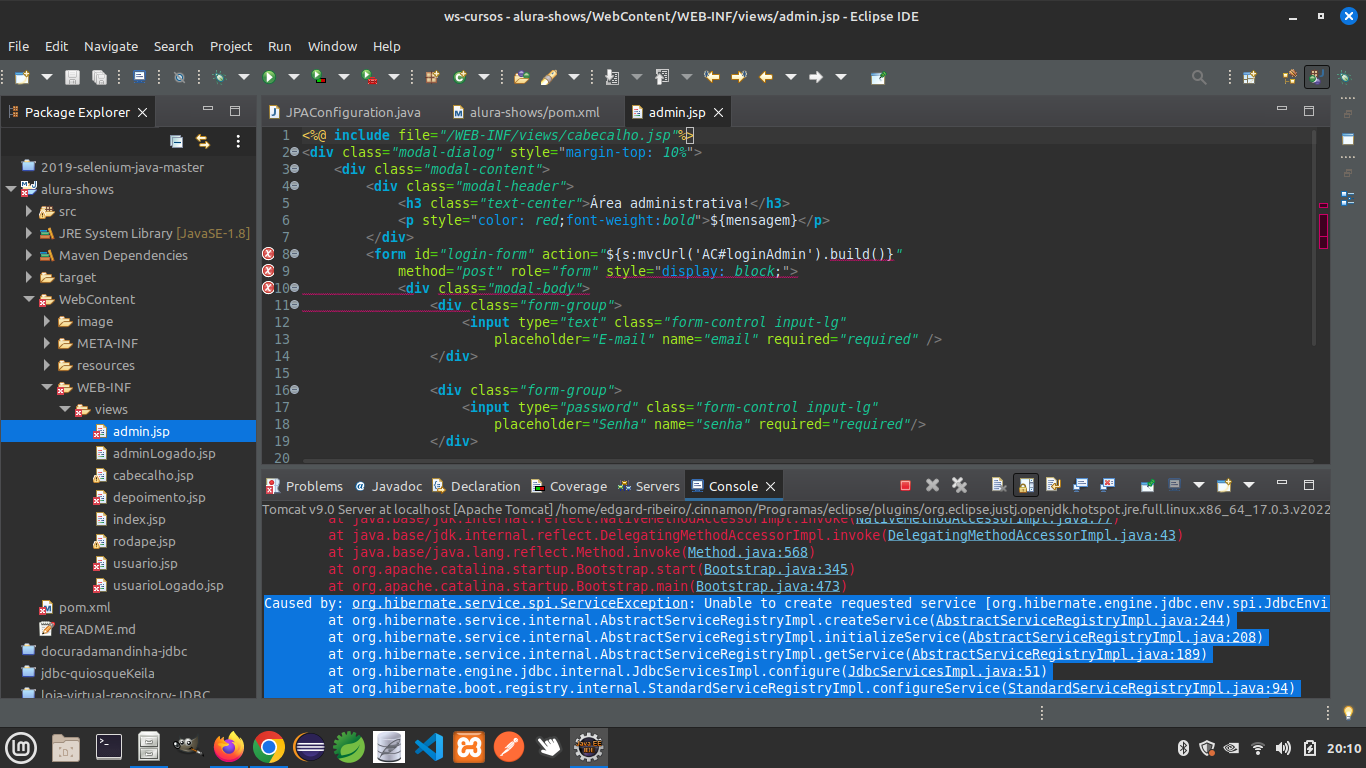This screenshot has width=1366, height=768.
Task: Toggle Show Console on error output change
Action: point(1107,485)
